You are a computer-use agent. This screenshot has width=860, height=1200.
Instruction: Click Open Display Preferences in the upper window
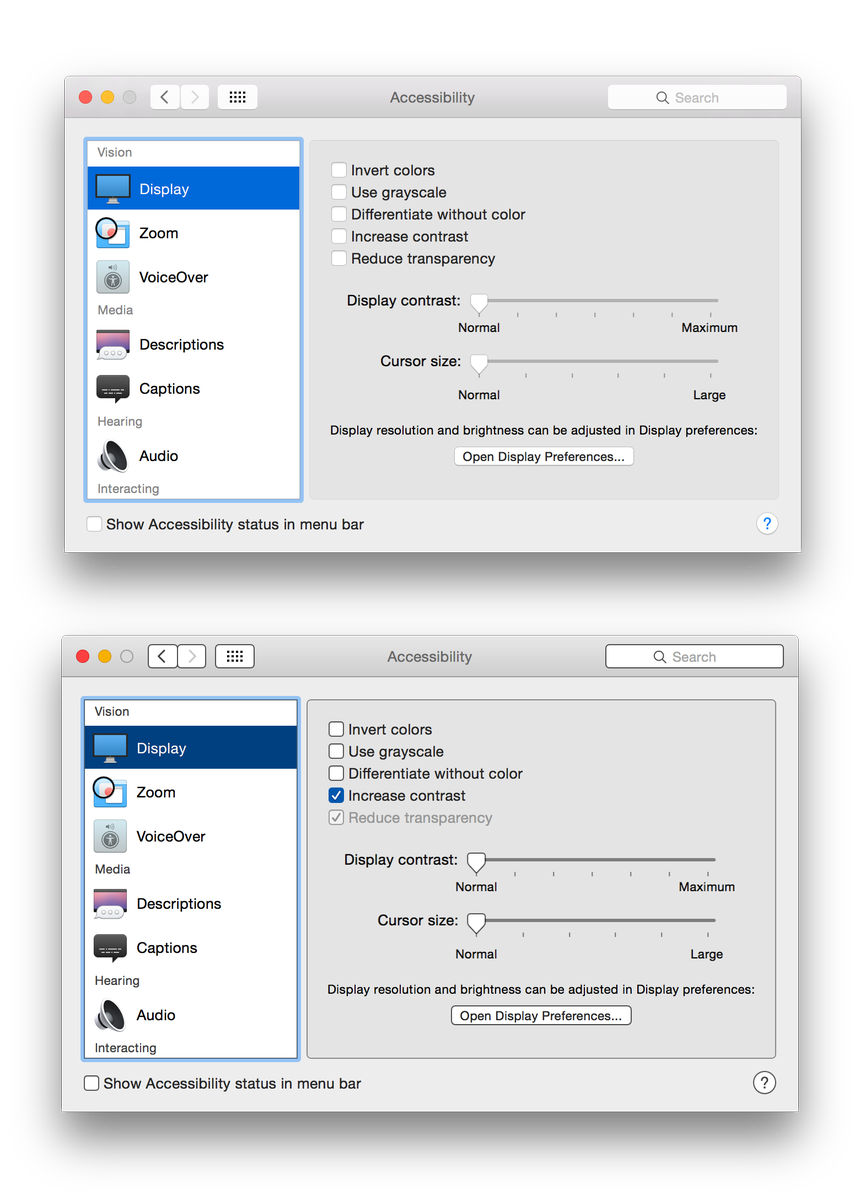point(543,457)
